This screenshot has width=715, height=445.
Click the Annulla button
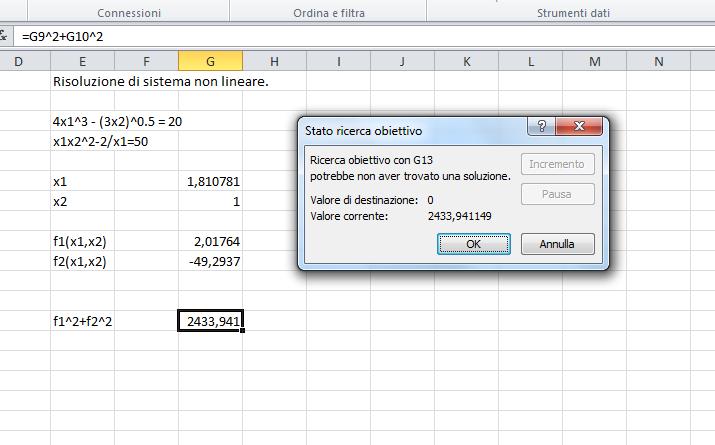click(x=558, y=243)
